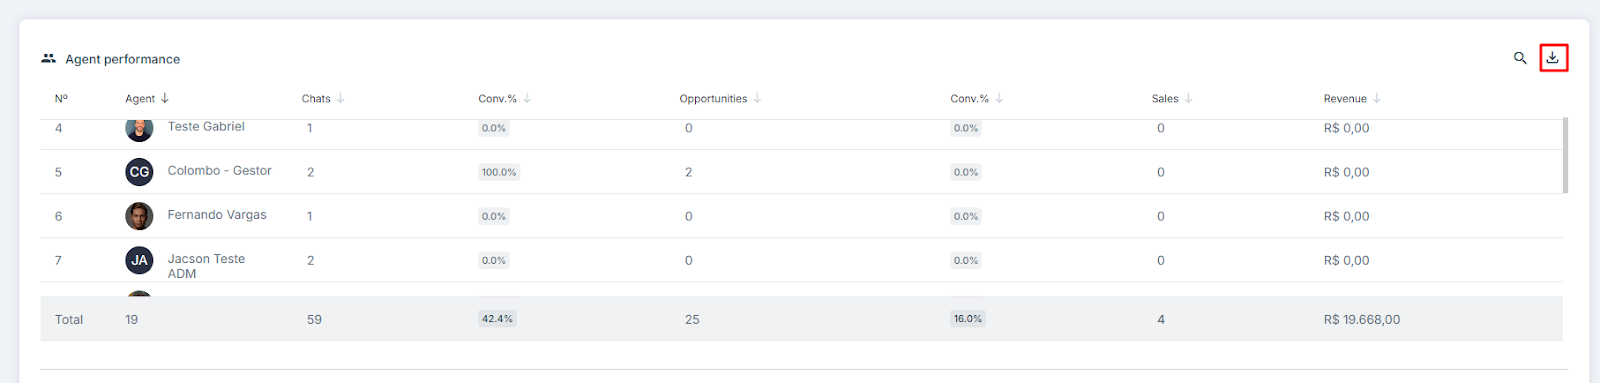Click the table vertical scrollbar
The height and width of the screenshot is (383, 1600).
1565,155
